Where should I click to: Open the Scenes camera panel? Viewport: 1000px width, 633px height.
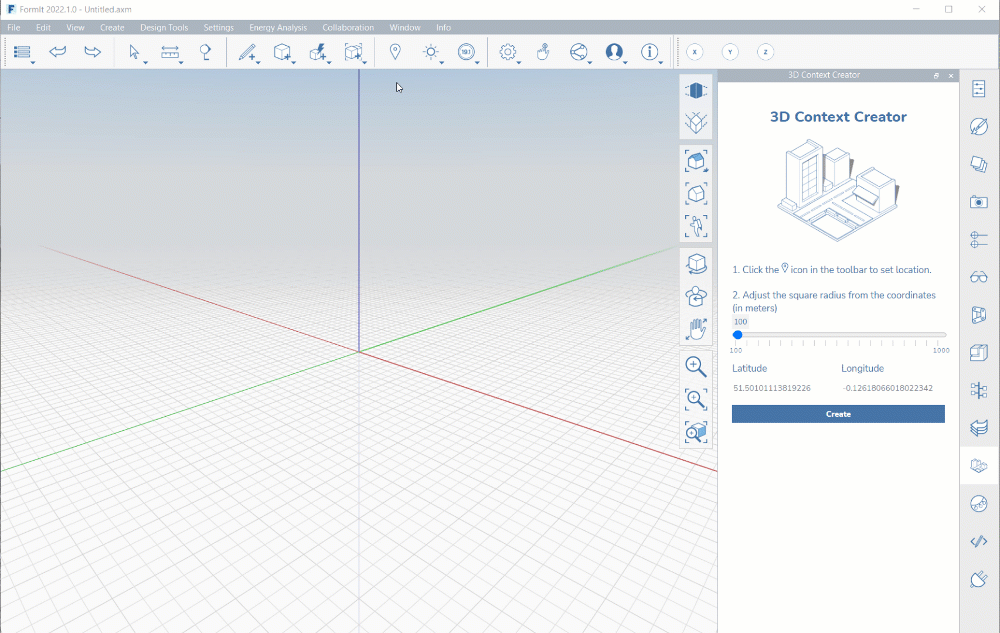979,202
